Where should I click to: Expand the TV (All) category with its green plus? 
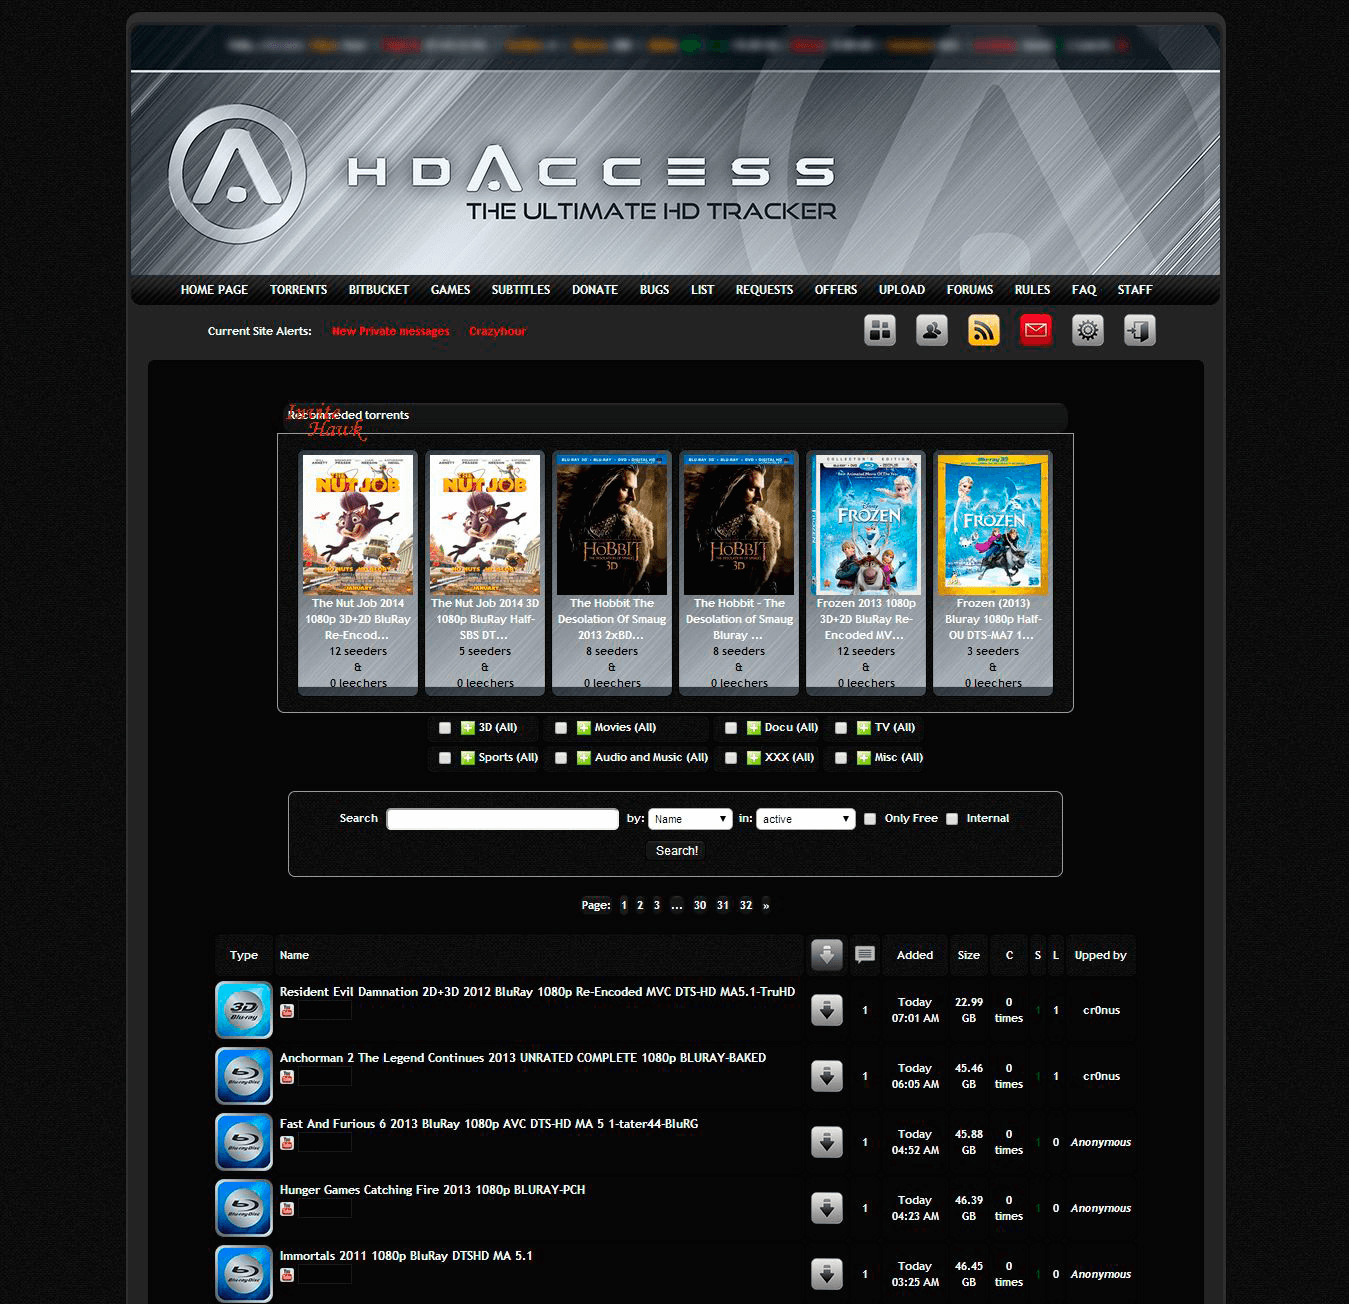point(863,728)
